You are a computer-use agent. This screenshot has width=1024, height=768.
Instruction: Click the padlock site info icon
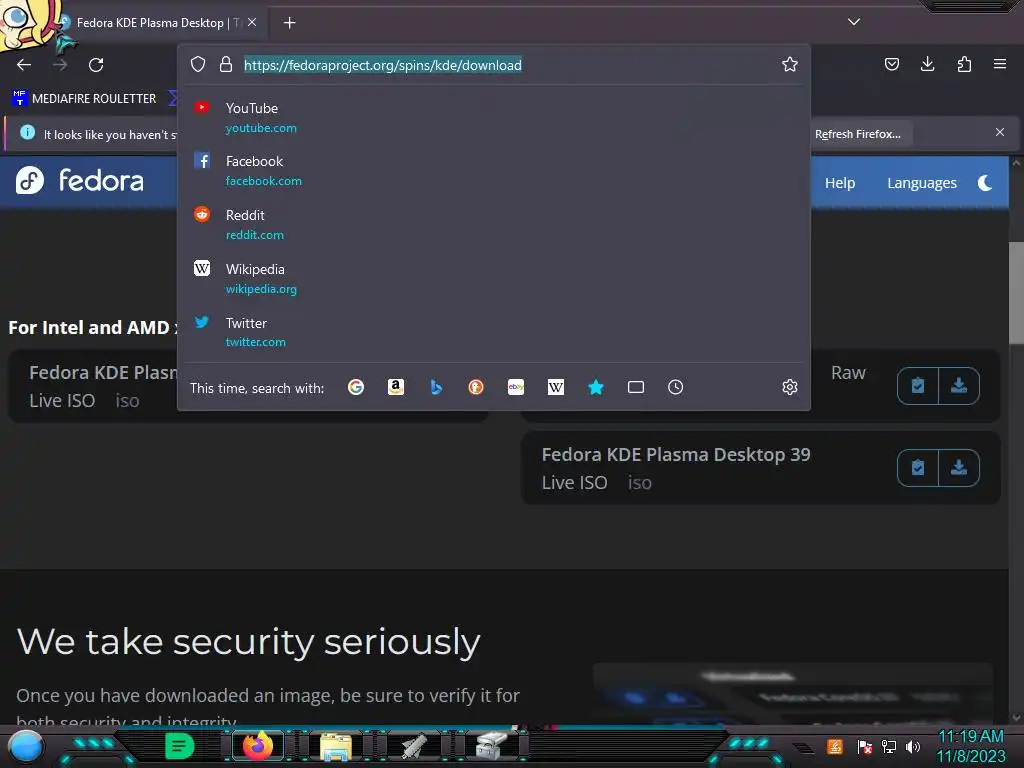(226, 64)
